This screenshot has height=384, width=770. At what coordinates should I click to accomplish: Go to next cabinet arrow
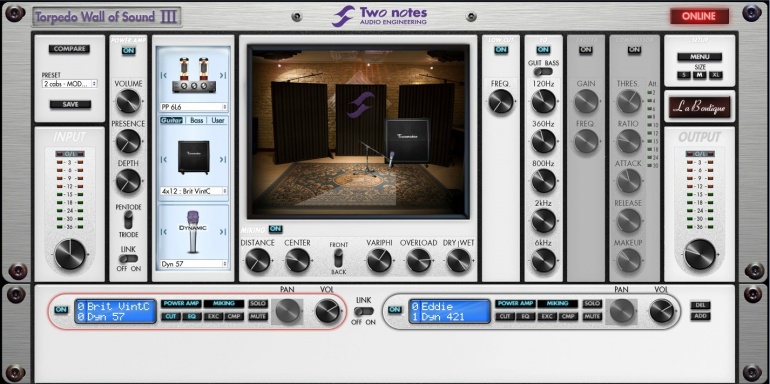223,159
